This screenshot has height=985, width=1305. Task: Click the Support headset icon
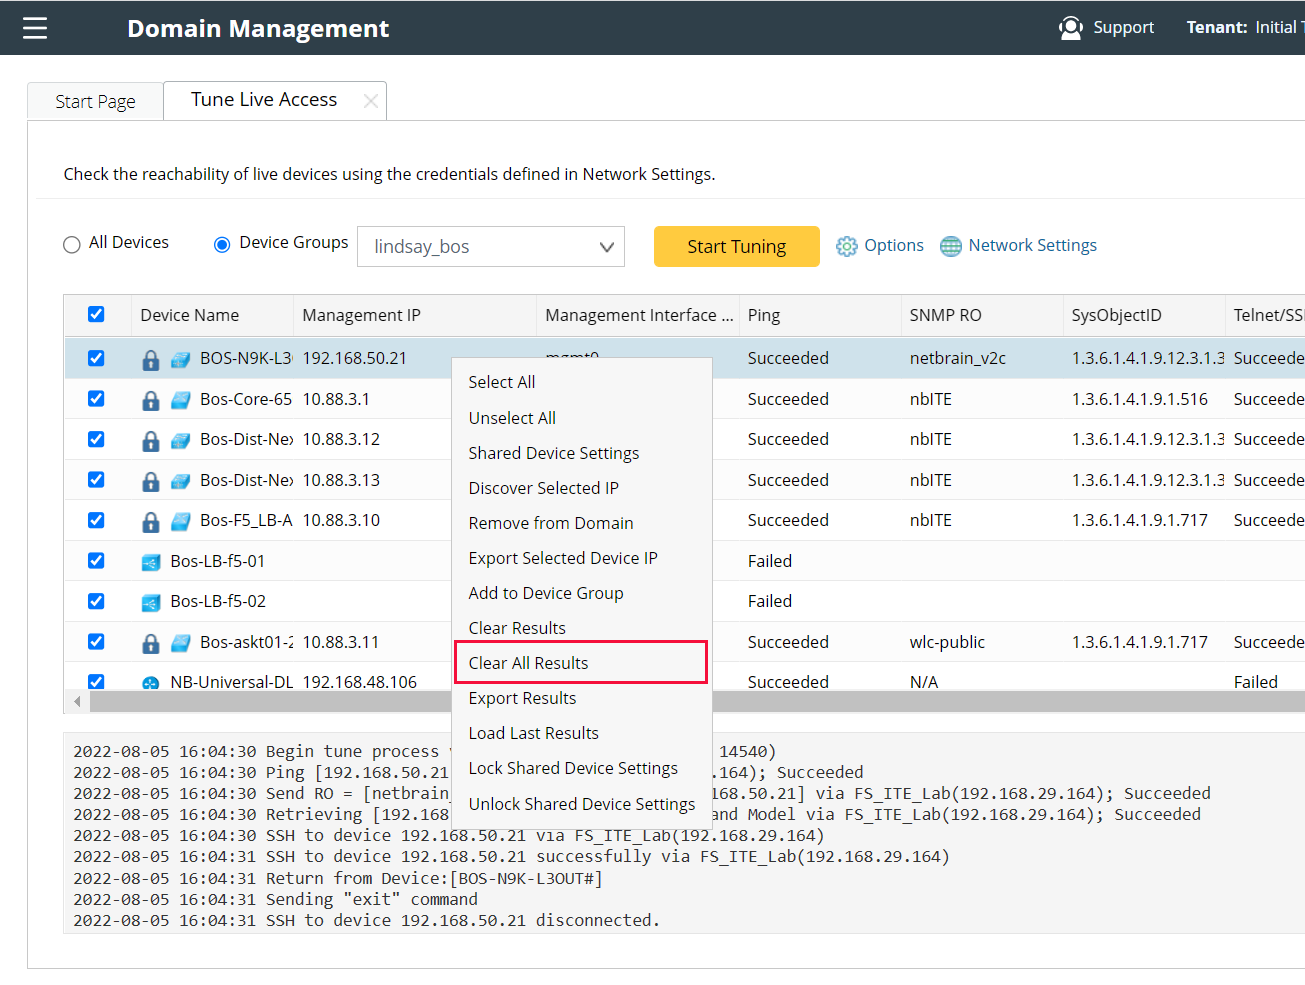pos(1070,28)
